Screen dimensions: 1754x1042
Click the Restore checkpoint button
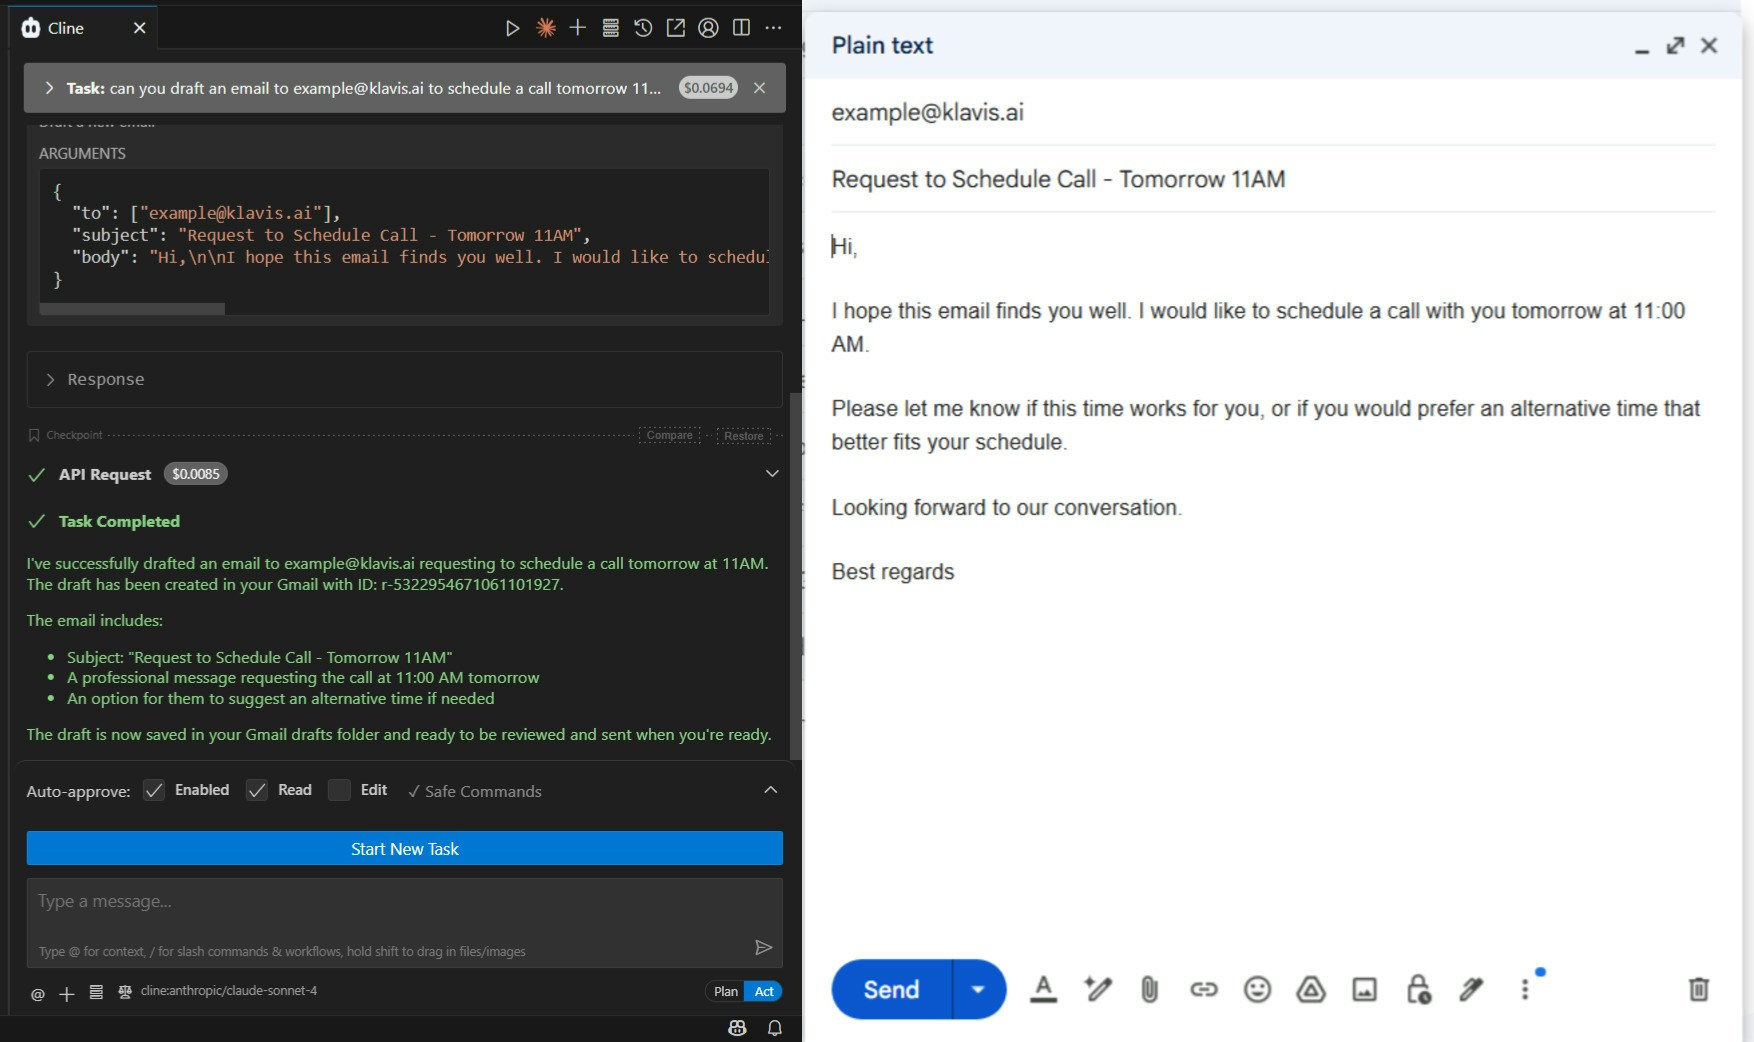click(744, 435)
